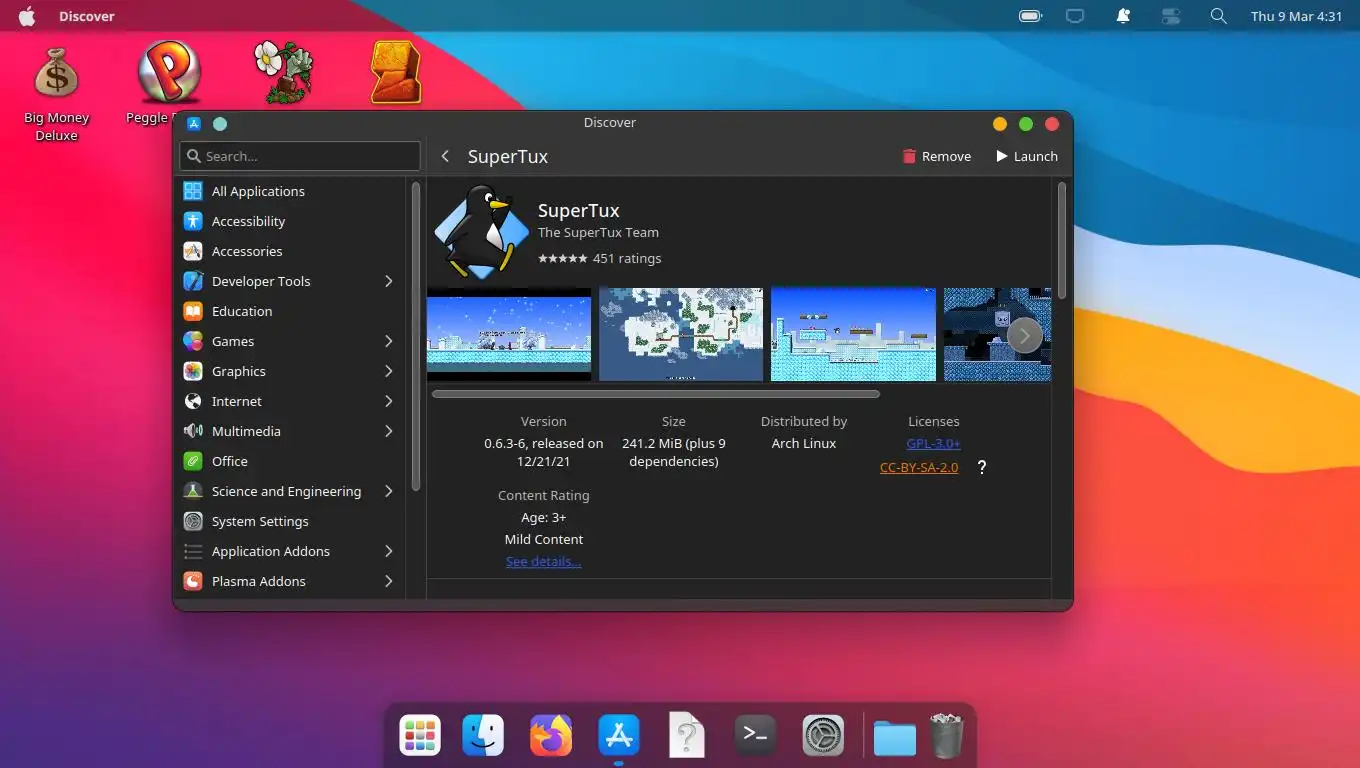Screen dimensions: 1360x768
Task: Click the clock Thu 9 Mar 4:31
Action: click(1296, 16)
